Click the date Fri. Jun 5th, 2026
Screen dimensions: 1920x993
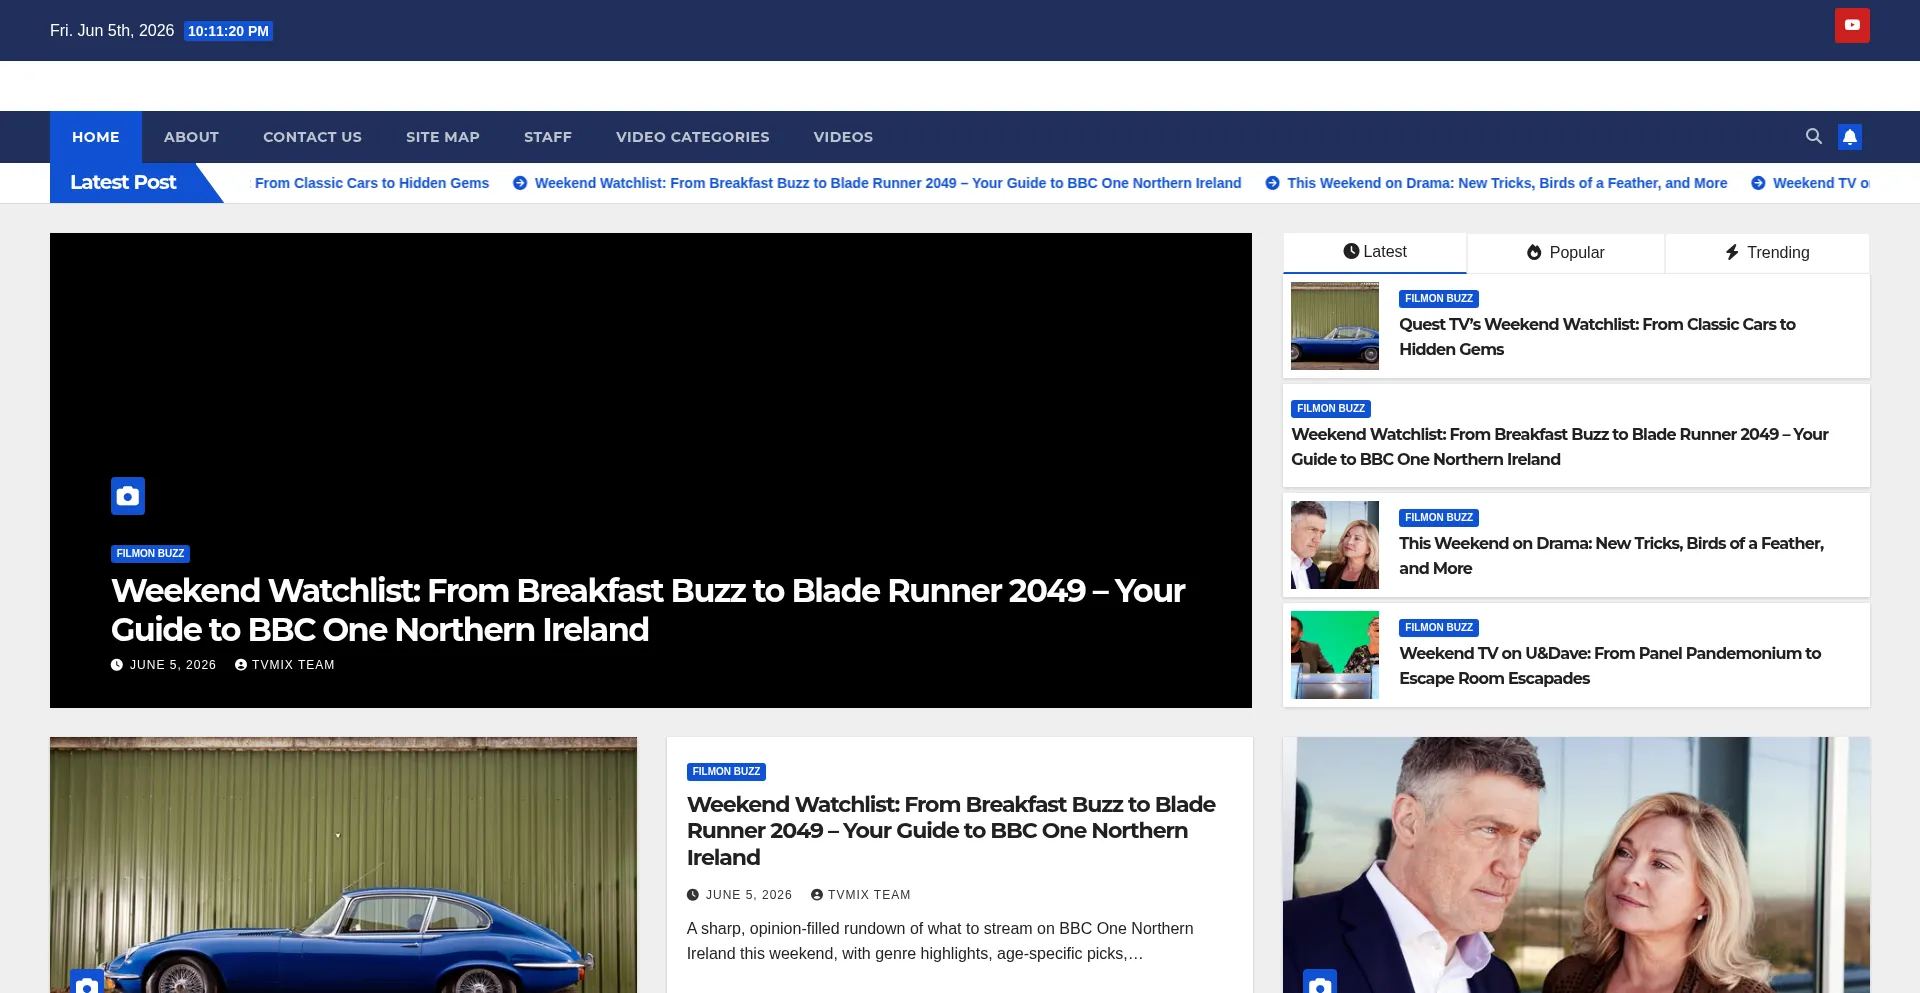(112, 31)
